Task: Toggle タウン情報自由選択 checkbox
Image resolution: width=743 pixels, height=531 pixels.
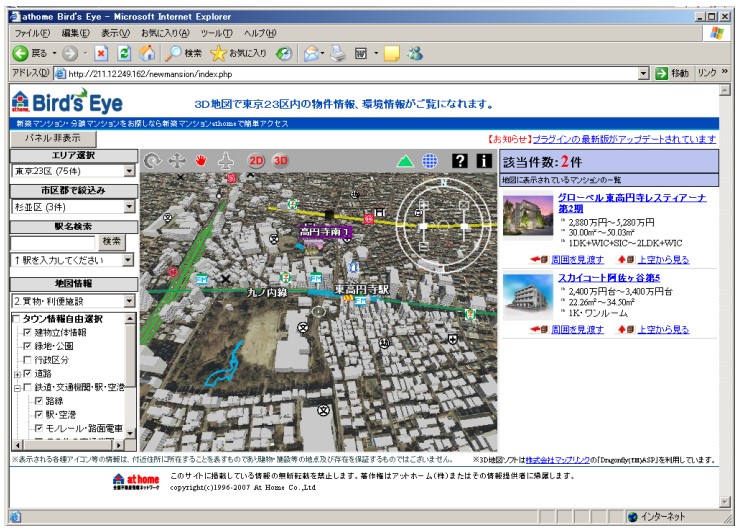Action: (x=16, y=319)
